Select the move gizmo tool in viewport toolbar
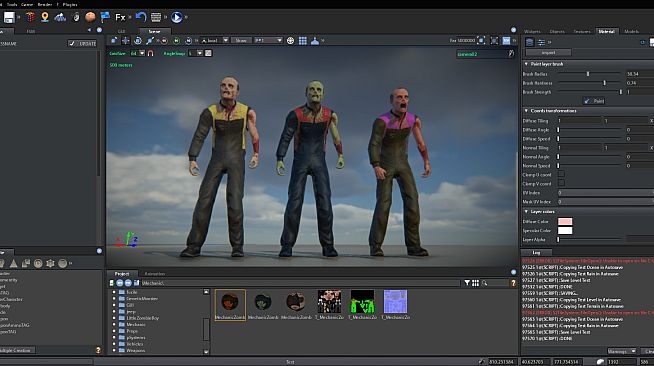 [x=126, y=40]
